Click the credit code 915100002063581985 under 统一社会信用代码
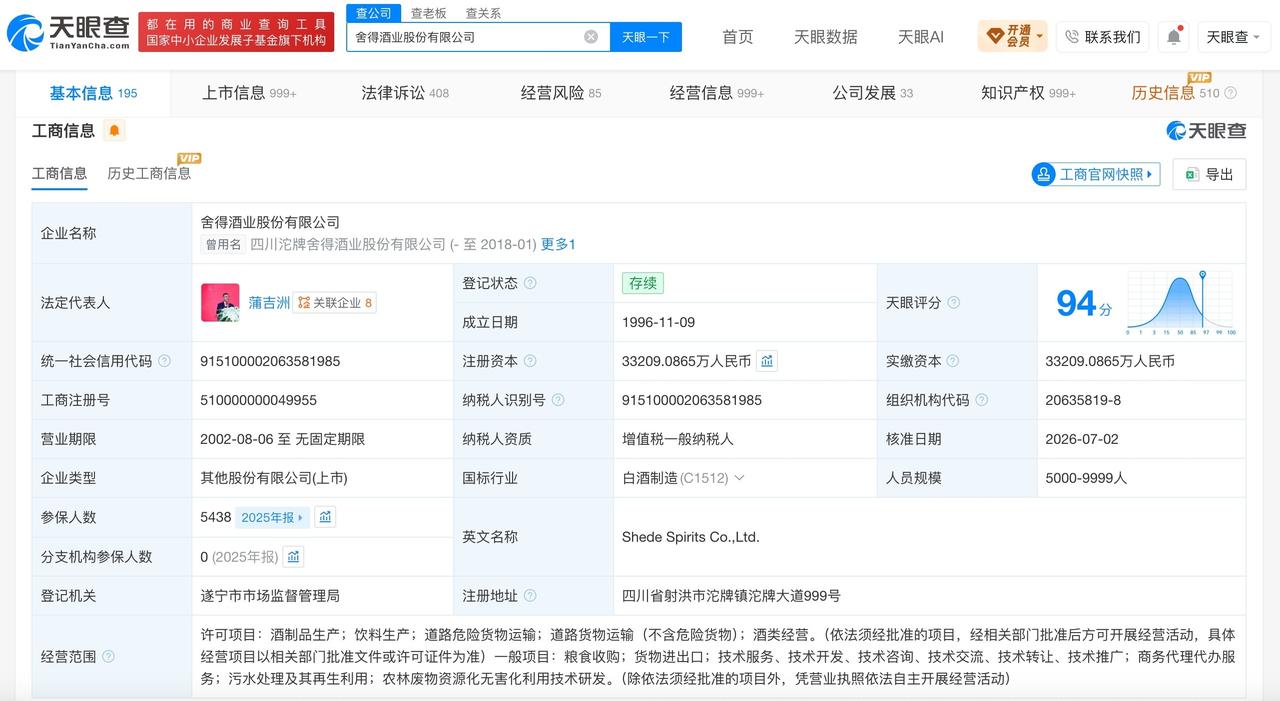1280x701 pixels. point(270,361)
